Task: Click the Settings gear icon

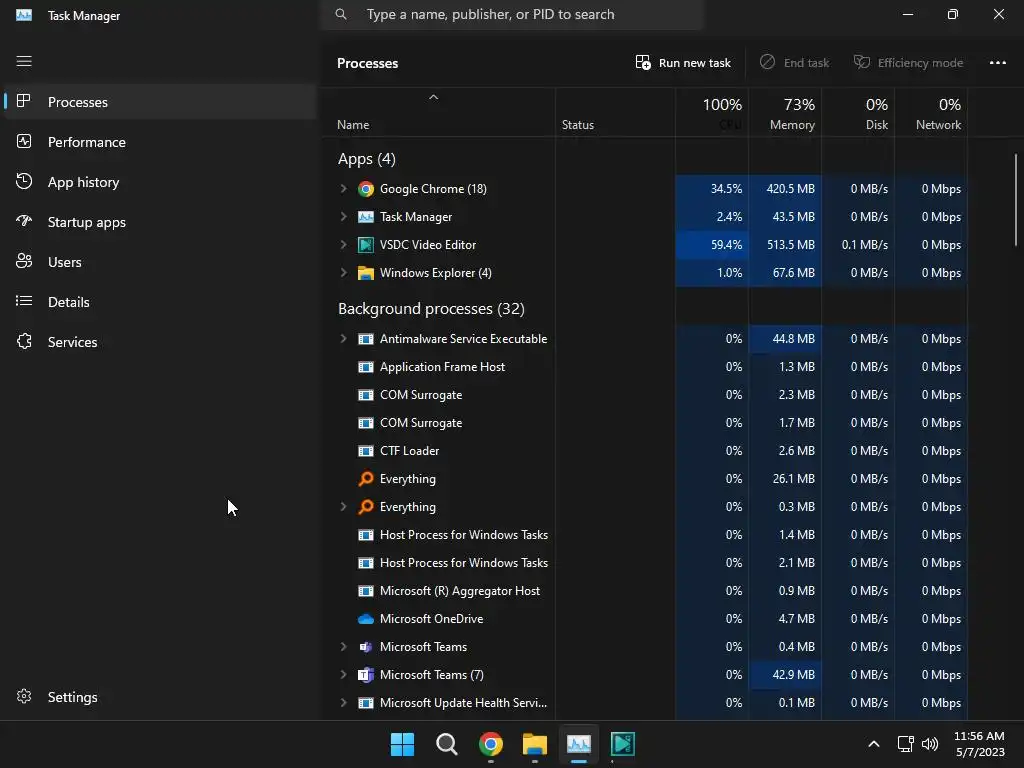Action: (x=24, y=696)
